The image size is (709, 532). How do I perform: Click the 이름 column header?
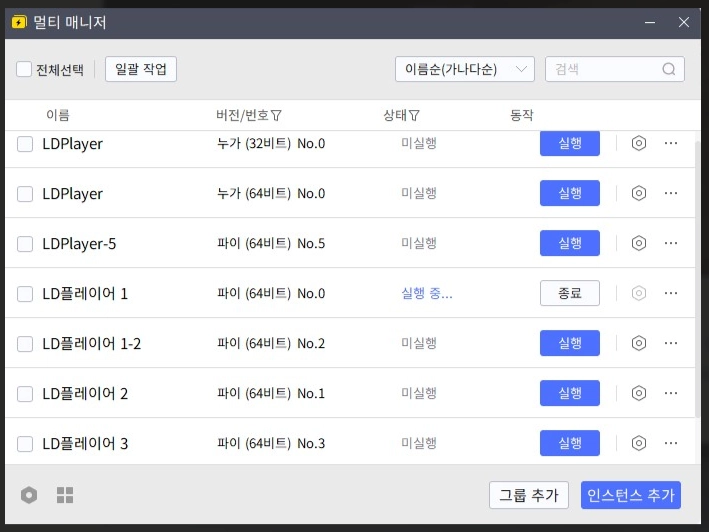pos(58,115)
